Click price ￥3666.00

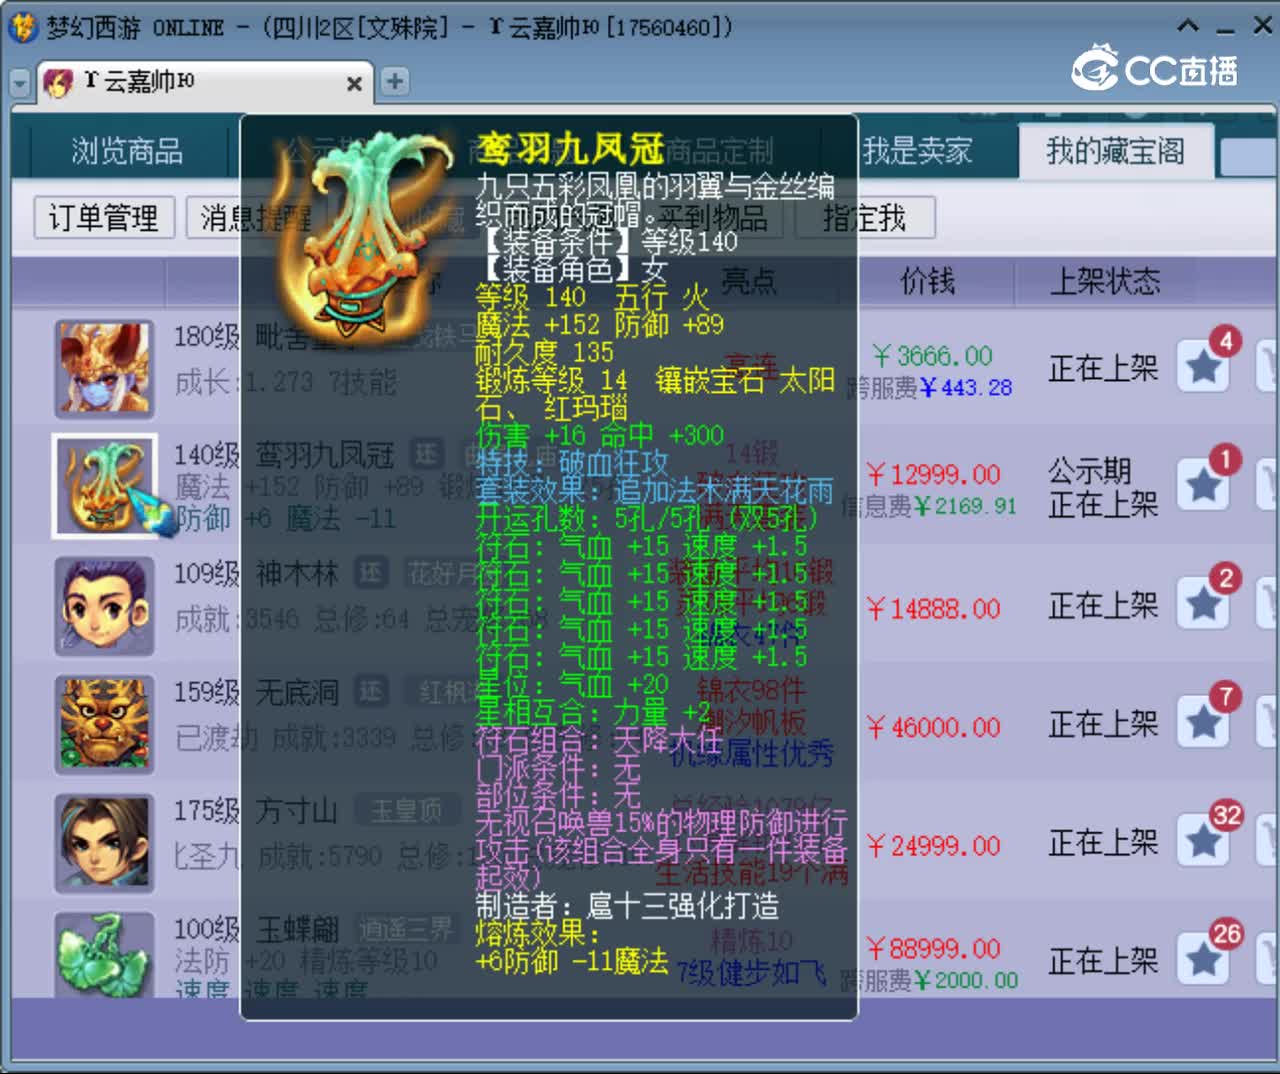pyautogui.click(x=932, y=356)
